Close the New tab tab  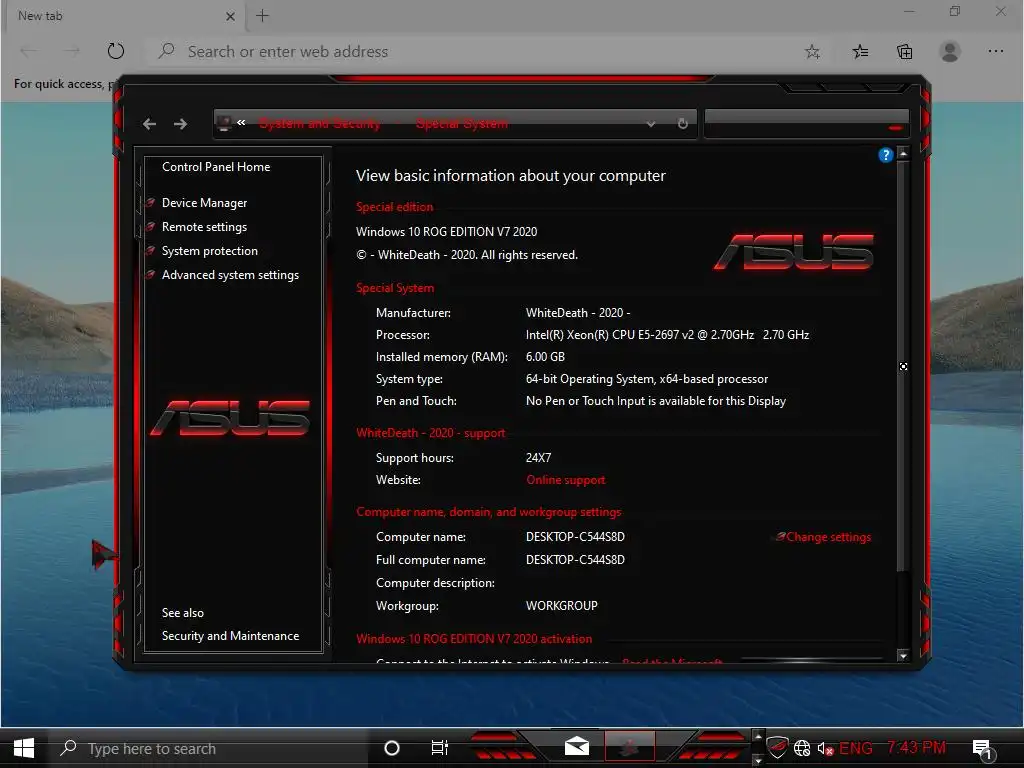[x=230, y=16]
